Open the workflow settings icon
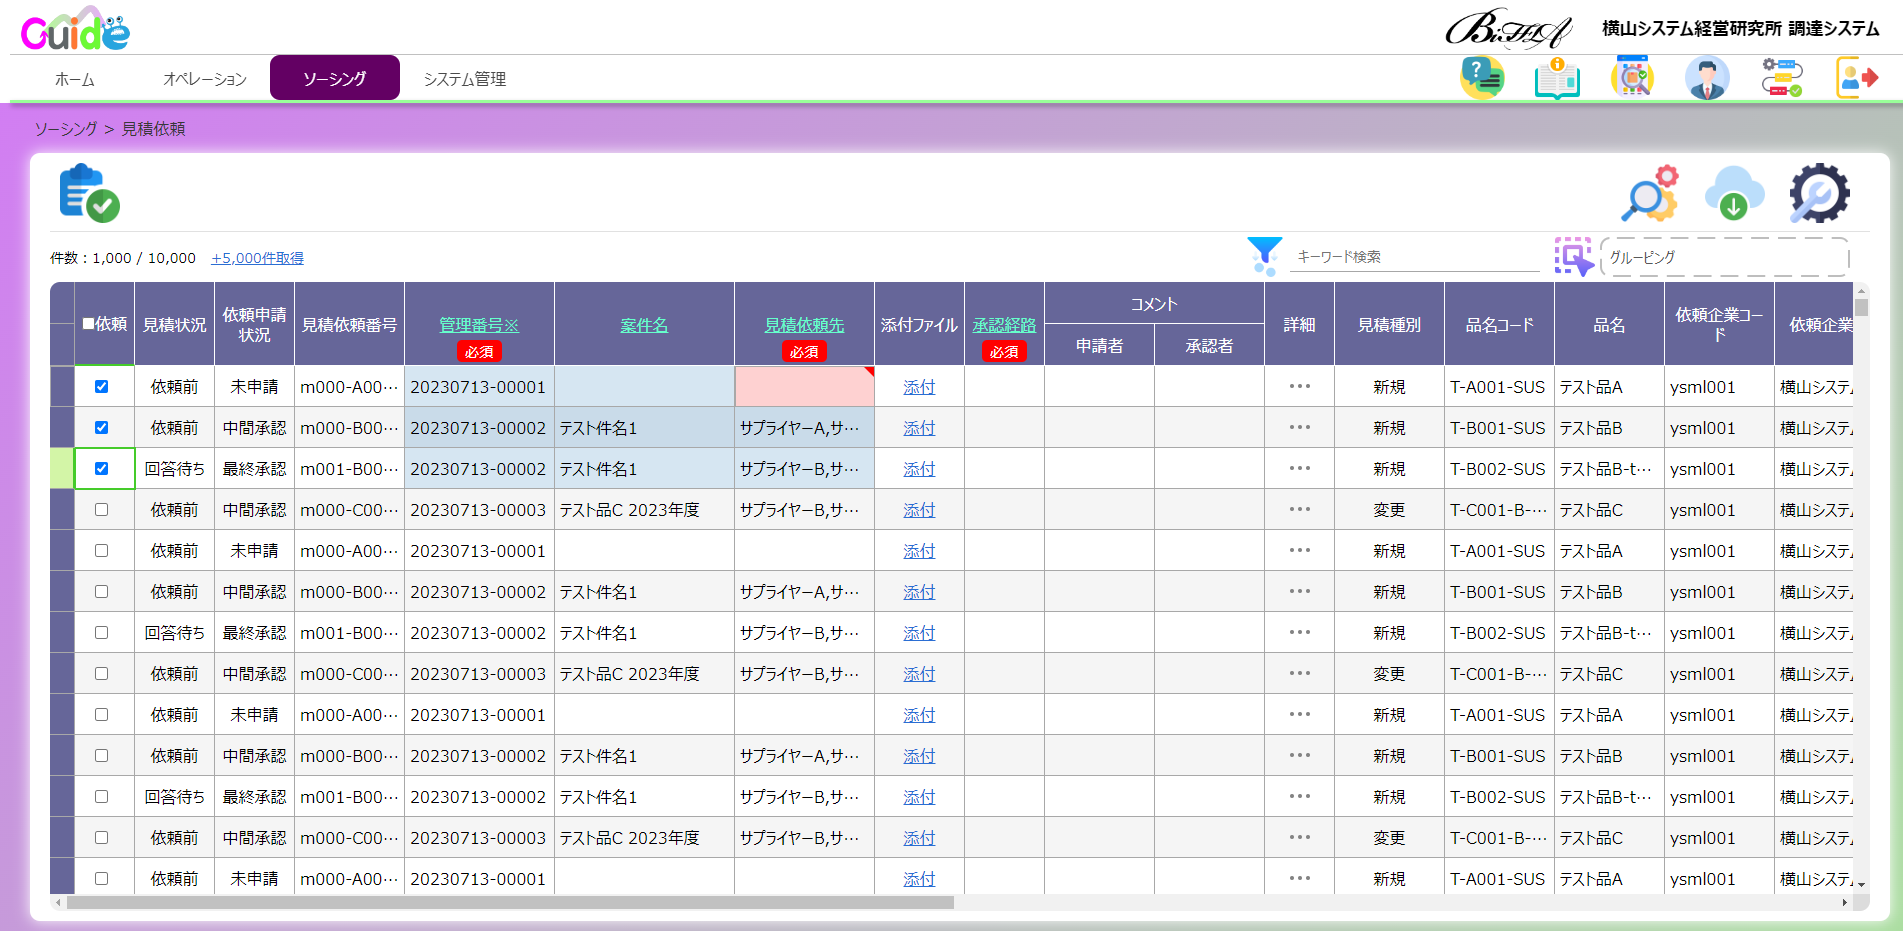Screen dimensions: 1903x931 tap(1782, 77)
